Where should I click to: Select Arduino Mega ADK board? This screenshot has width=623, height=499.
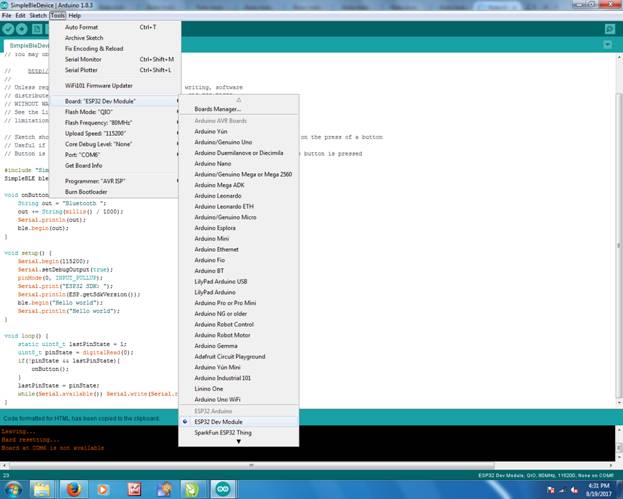coord(238,185)
